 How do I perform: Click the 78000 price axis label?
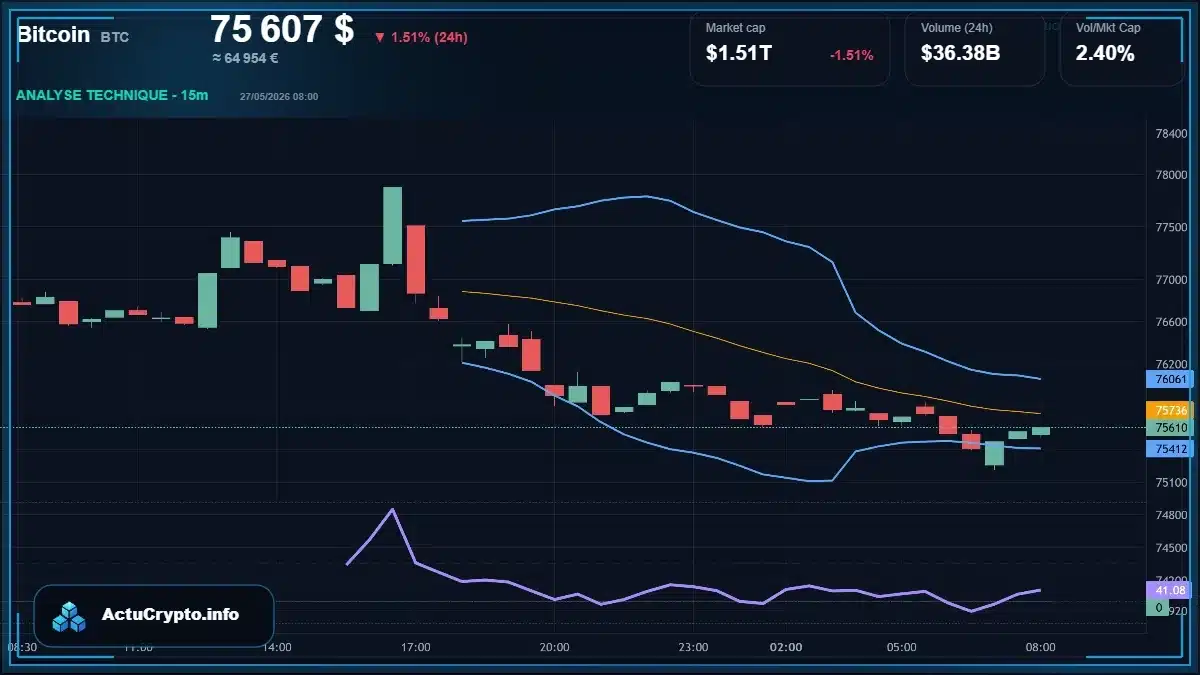click(x=1171, y=175)
